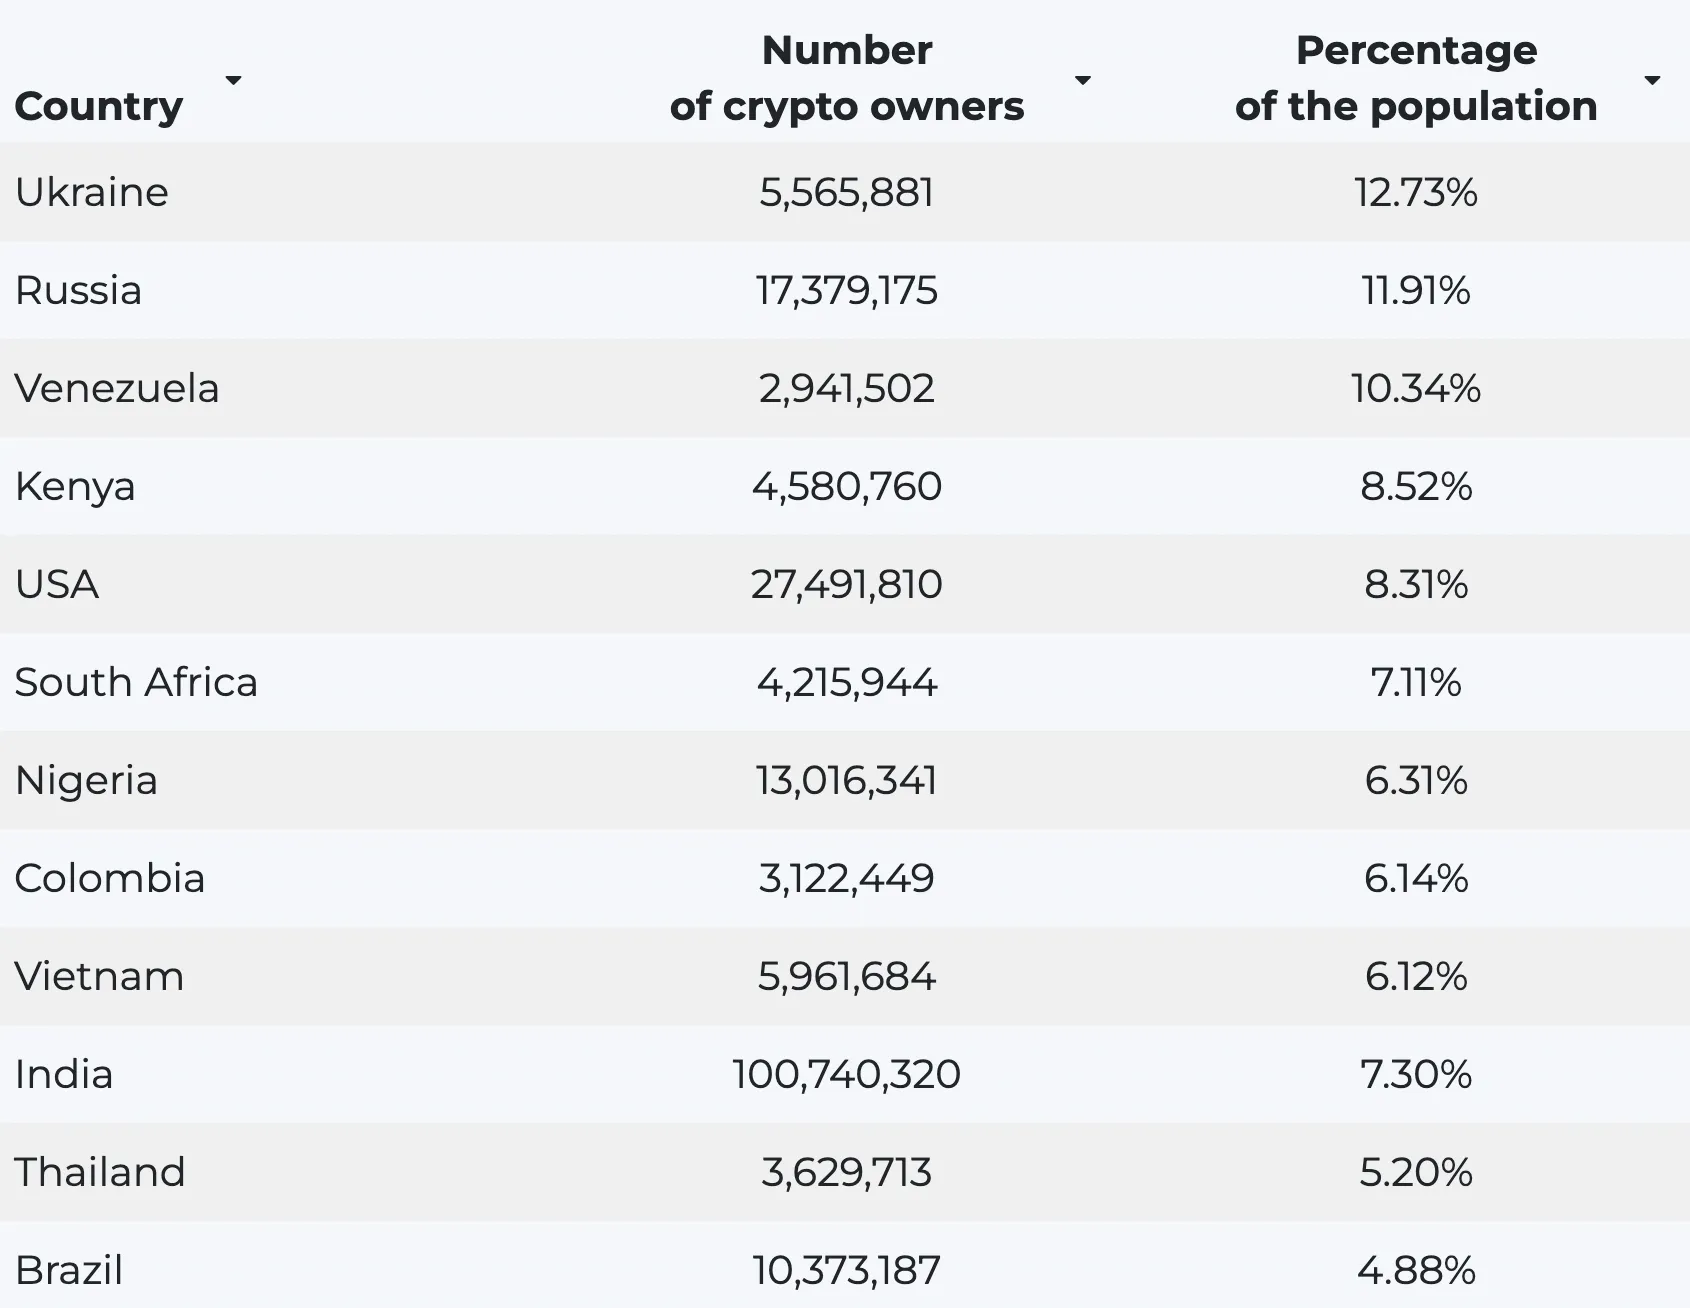Click the Country column sort arrow
Screen dimensions: 1690x1308
pos(233,80)
